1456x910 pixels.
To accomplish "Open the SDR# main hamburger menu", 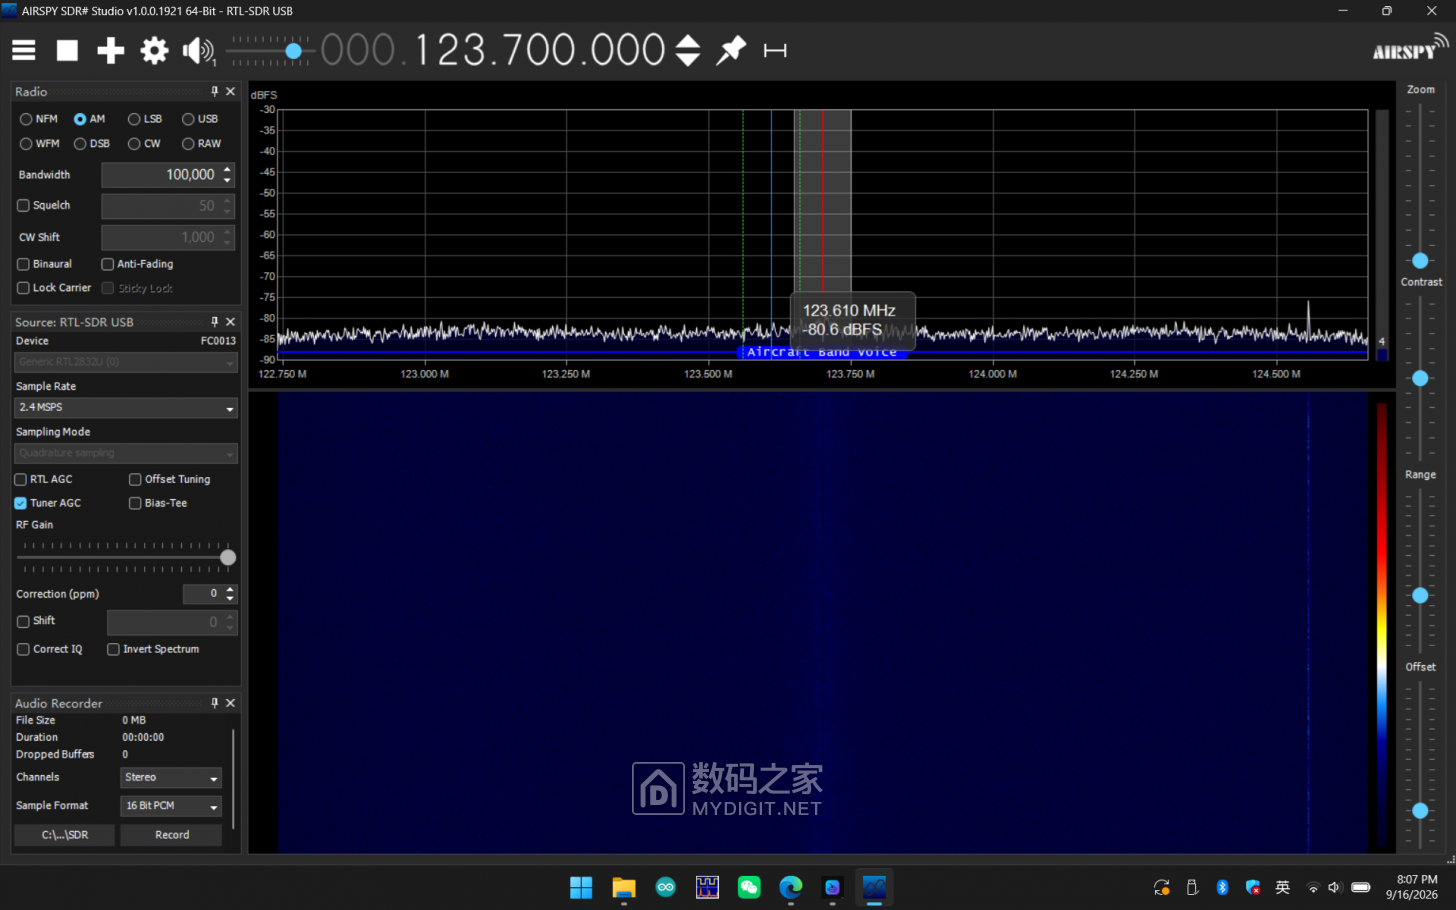I will (24, 50).
